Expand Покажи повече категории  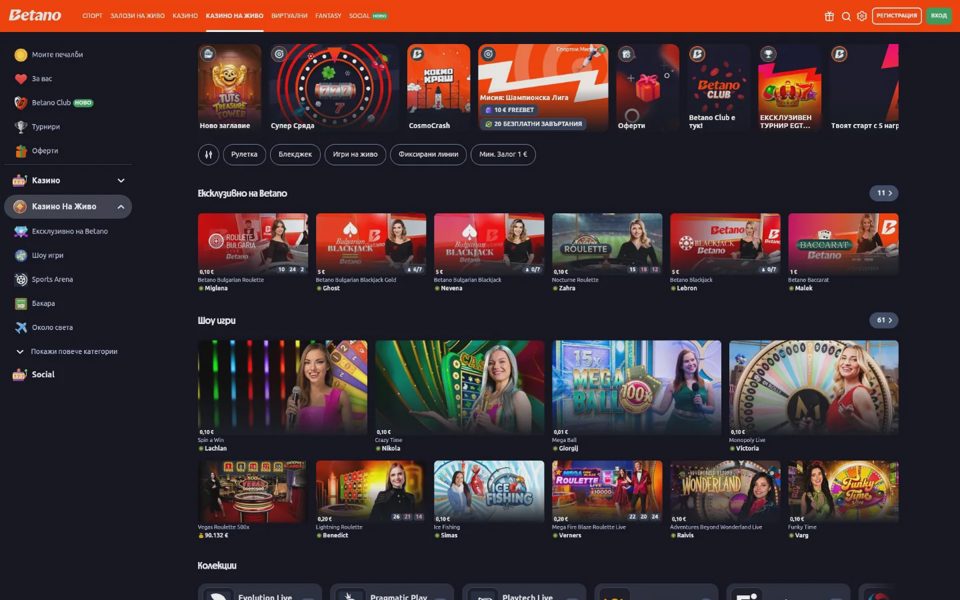[67, 351]
